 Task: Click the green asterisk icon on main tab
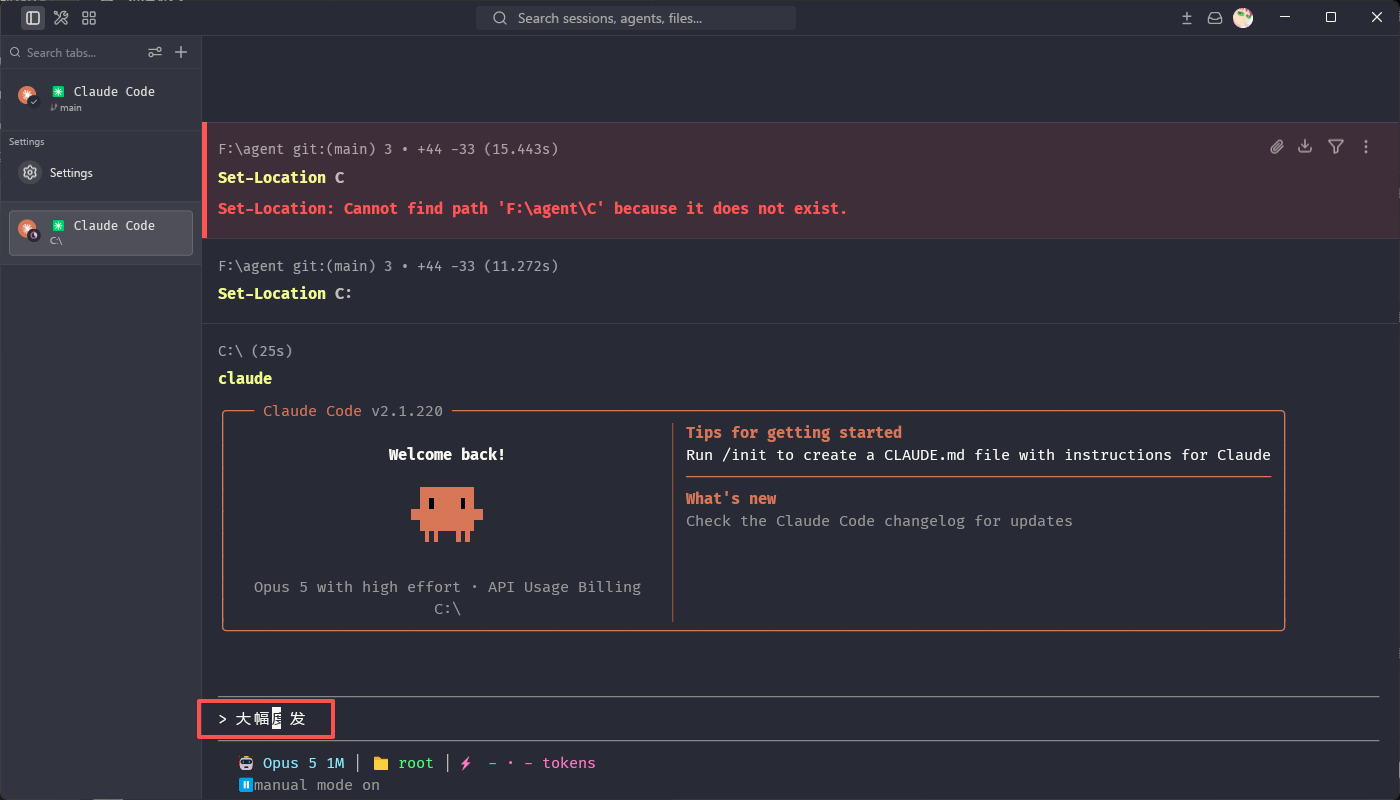tap(58, 91)
